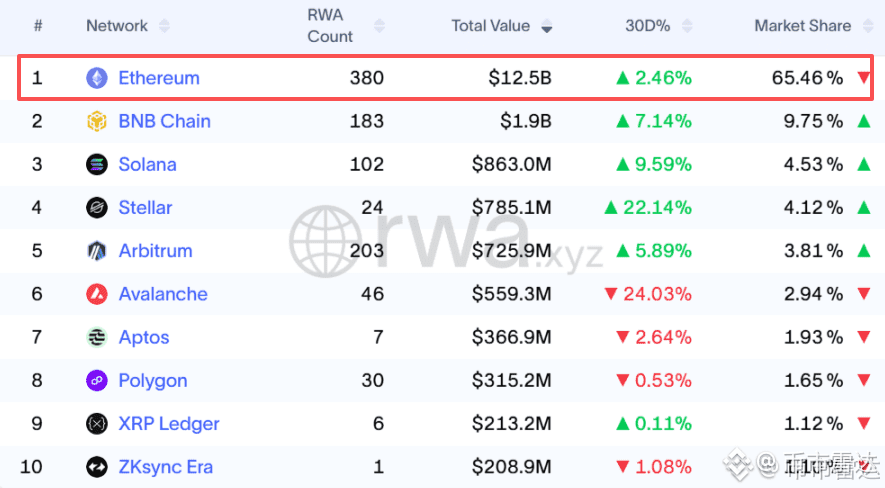This screenshot has height=488, width=885.
Task: Click the ZKsync Era logo icon
Action: [x=97, y=467]
